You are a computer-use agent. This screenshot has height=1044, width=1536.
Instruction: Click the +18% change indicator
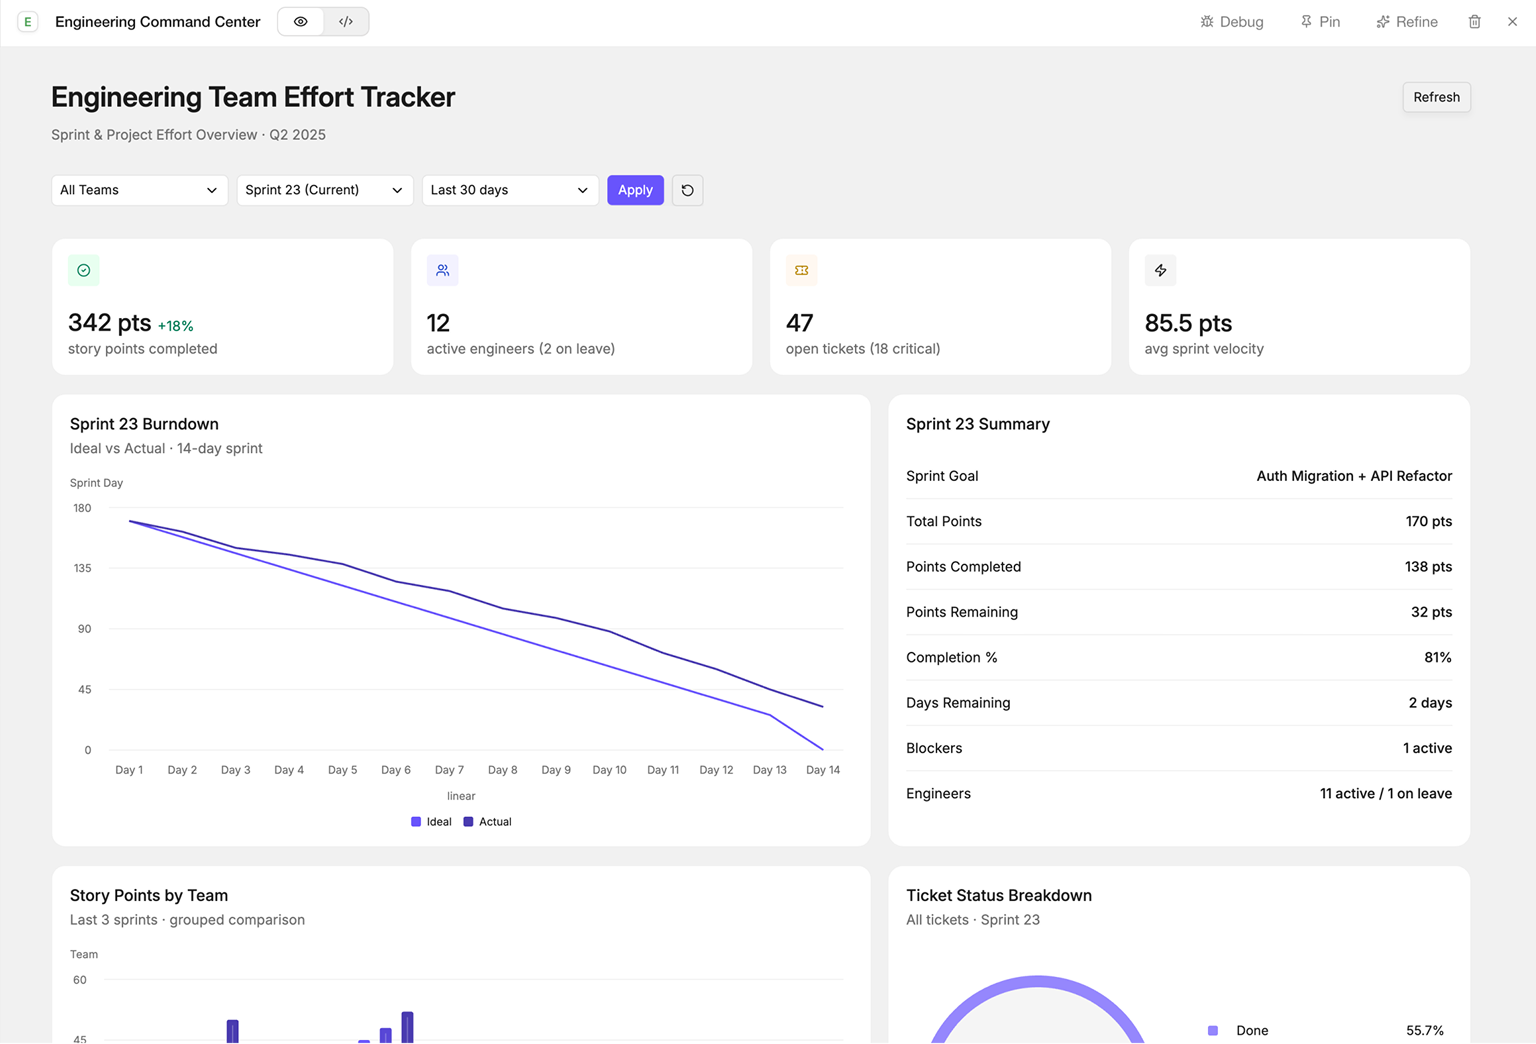176,326
